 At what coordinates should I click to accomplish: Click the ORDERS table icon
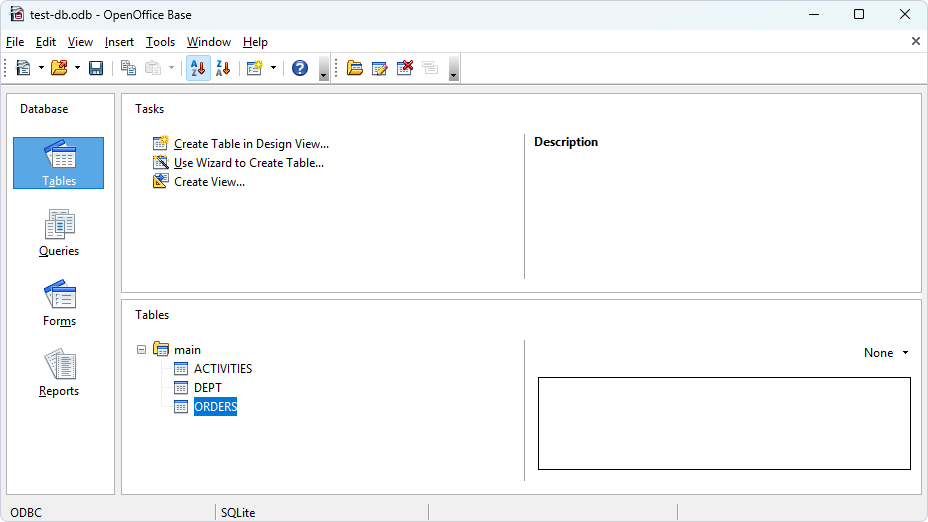(x=181, y=407)
